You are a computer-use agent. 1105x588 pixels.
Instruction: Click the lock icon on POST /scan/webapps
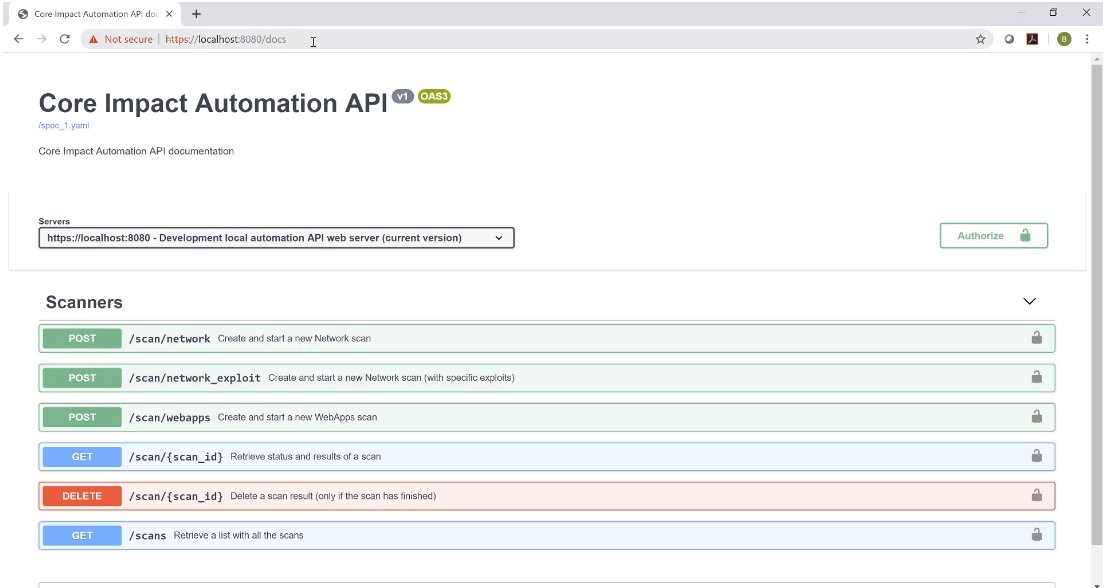[1036, 417]
